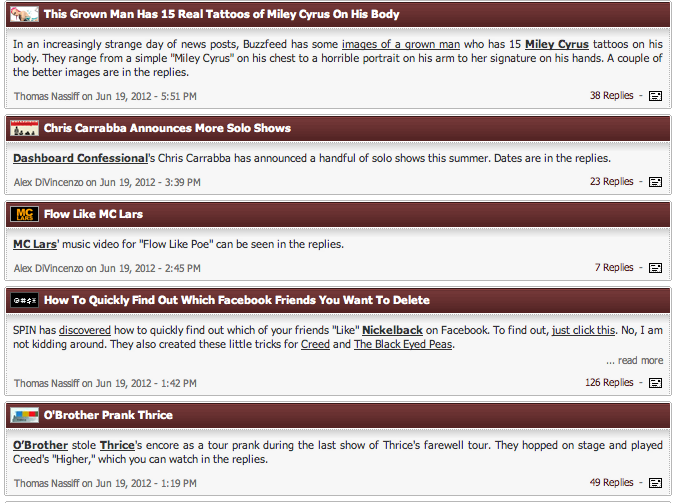
Task: Follow the Thrice artist link
Action: [116, 445]
